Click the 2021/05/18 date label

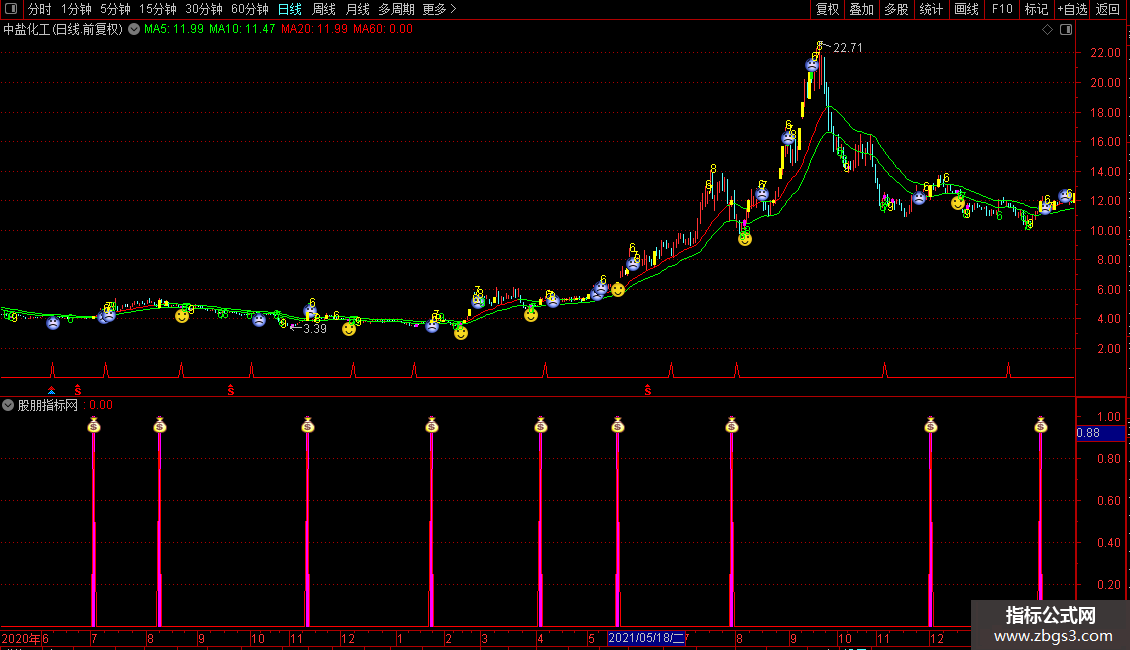(x=646, y=638)
